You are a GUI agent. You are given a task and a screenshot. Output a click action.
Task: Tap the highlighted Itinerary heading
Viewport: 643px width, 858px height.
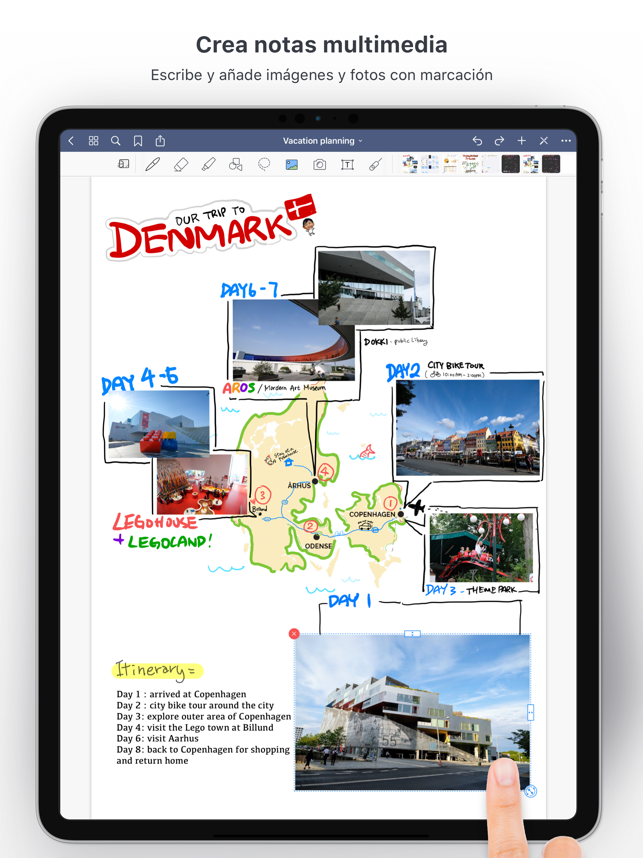157,670
